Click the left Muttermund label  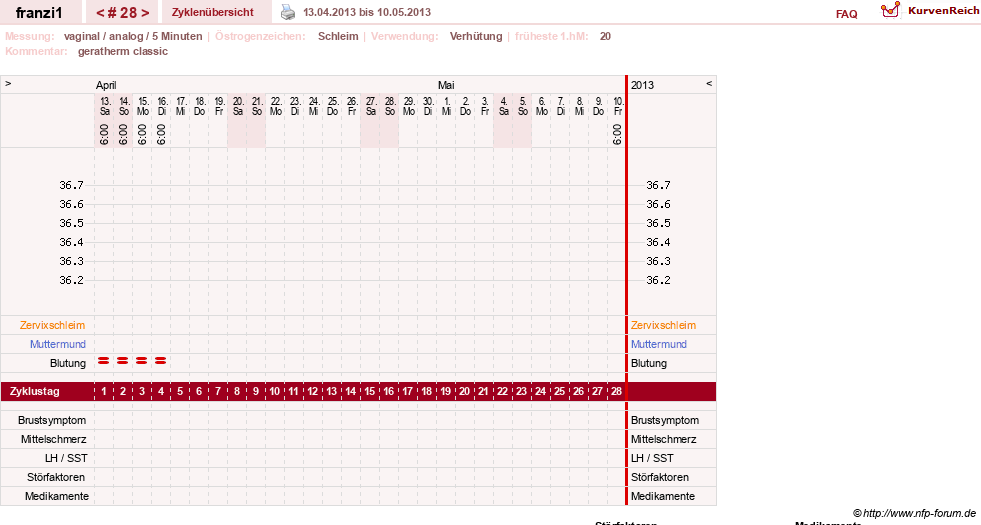58,344
